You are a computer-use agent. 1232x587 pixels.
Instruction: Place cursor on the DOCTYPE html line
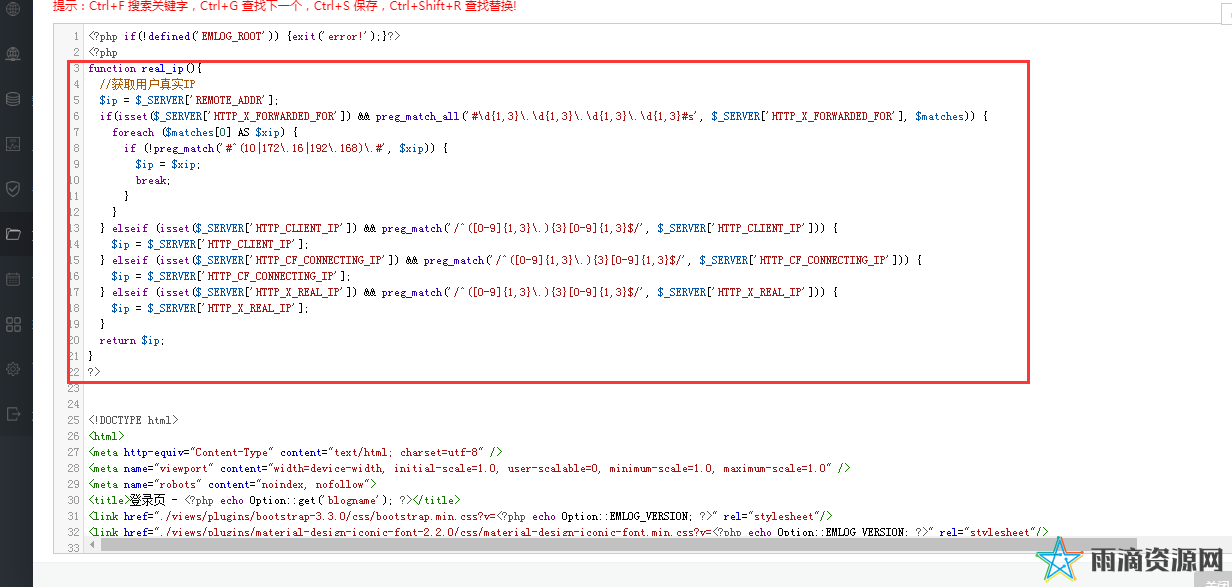pyautogui.click(x=133, y=420)
